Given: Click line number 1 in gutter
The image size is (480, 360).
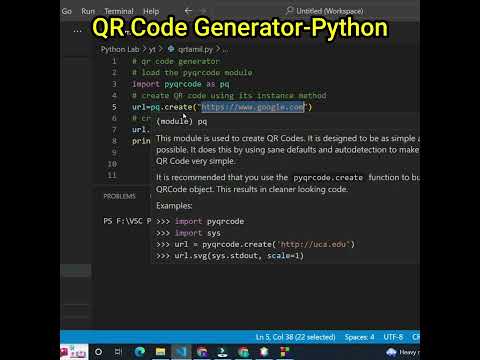Looking at the screenshot, I should coord(114,61).
